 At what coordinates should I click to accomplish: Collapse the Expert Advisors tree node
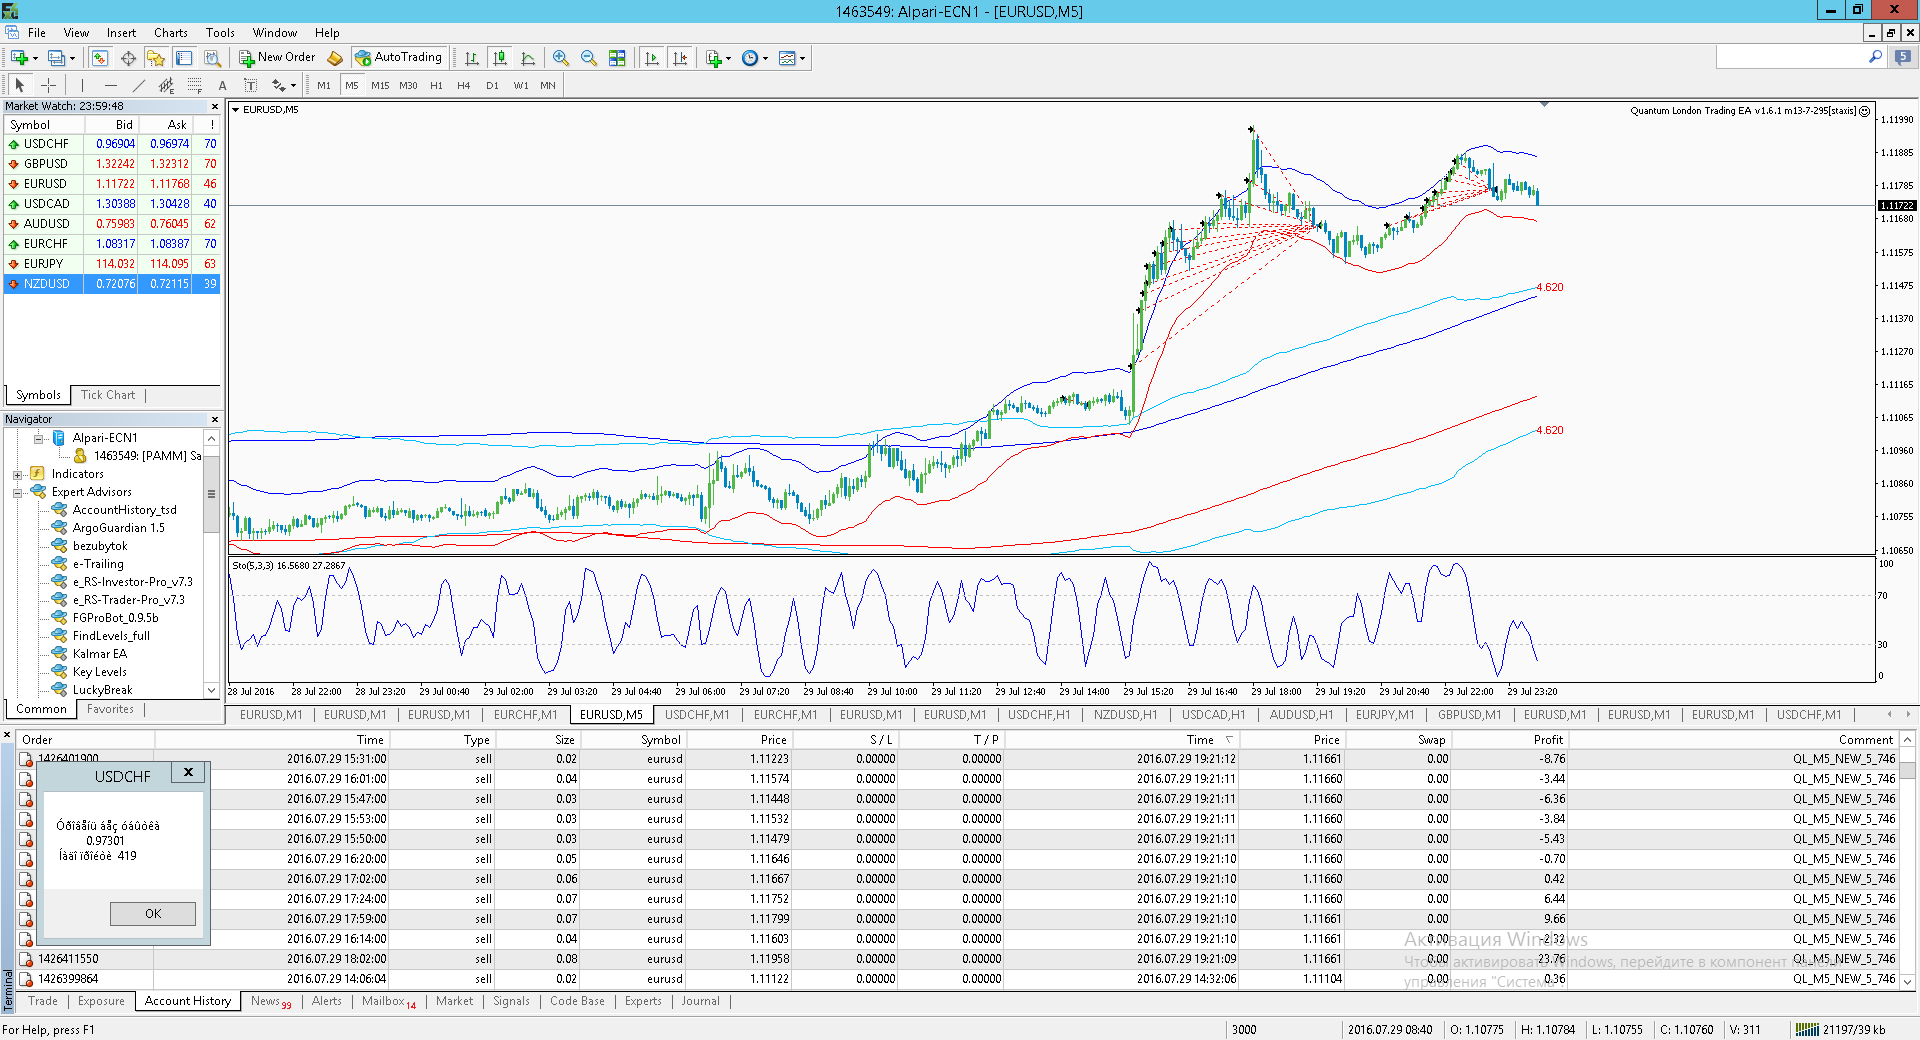click(x=17, y=492)
